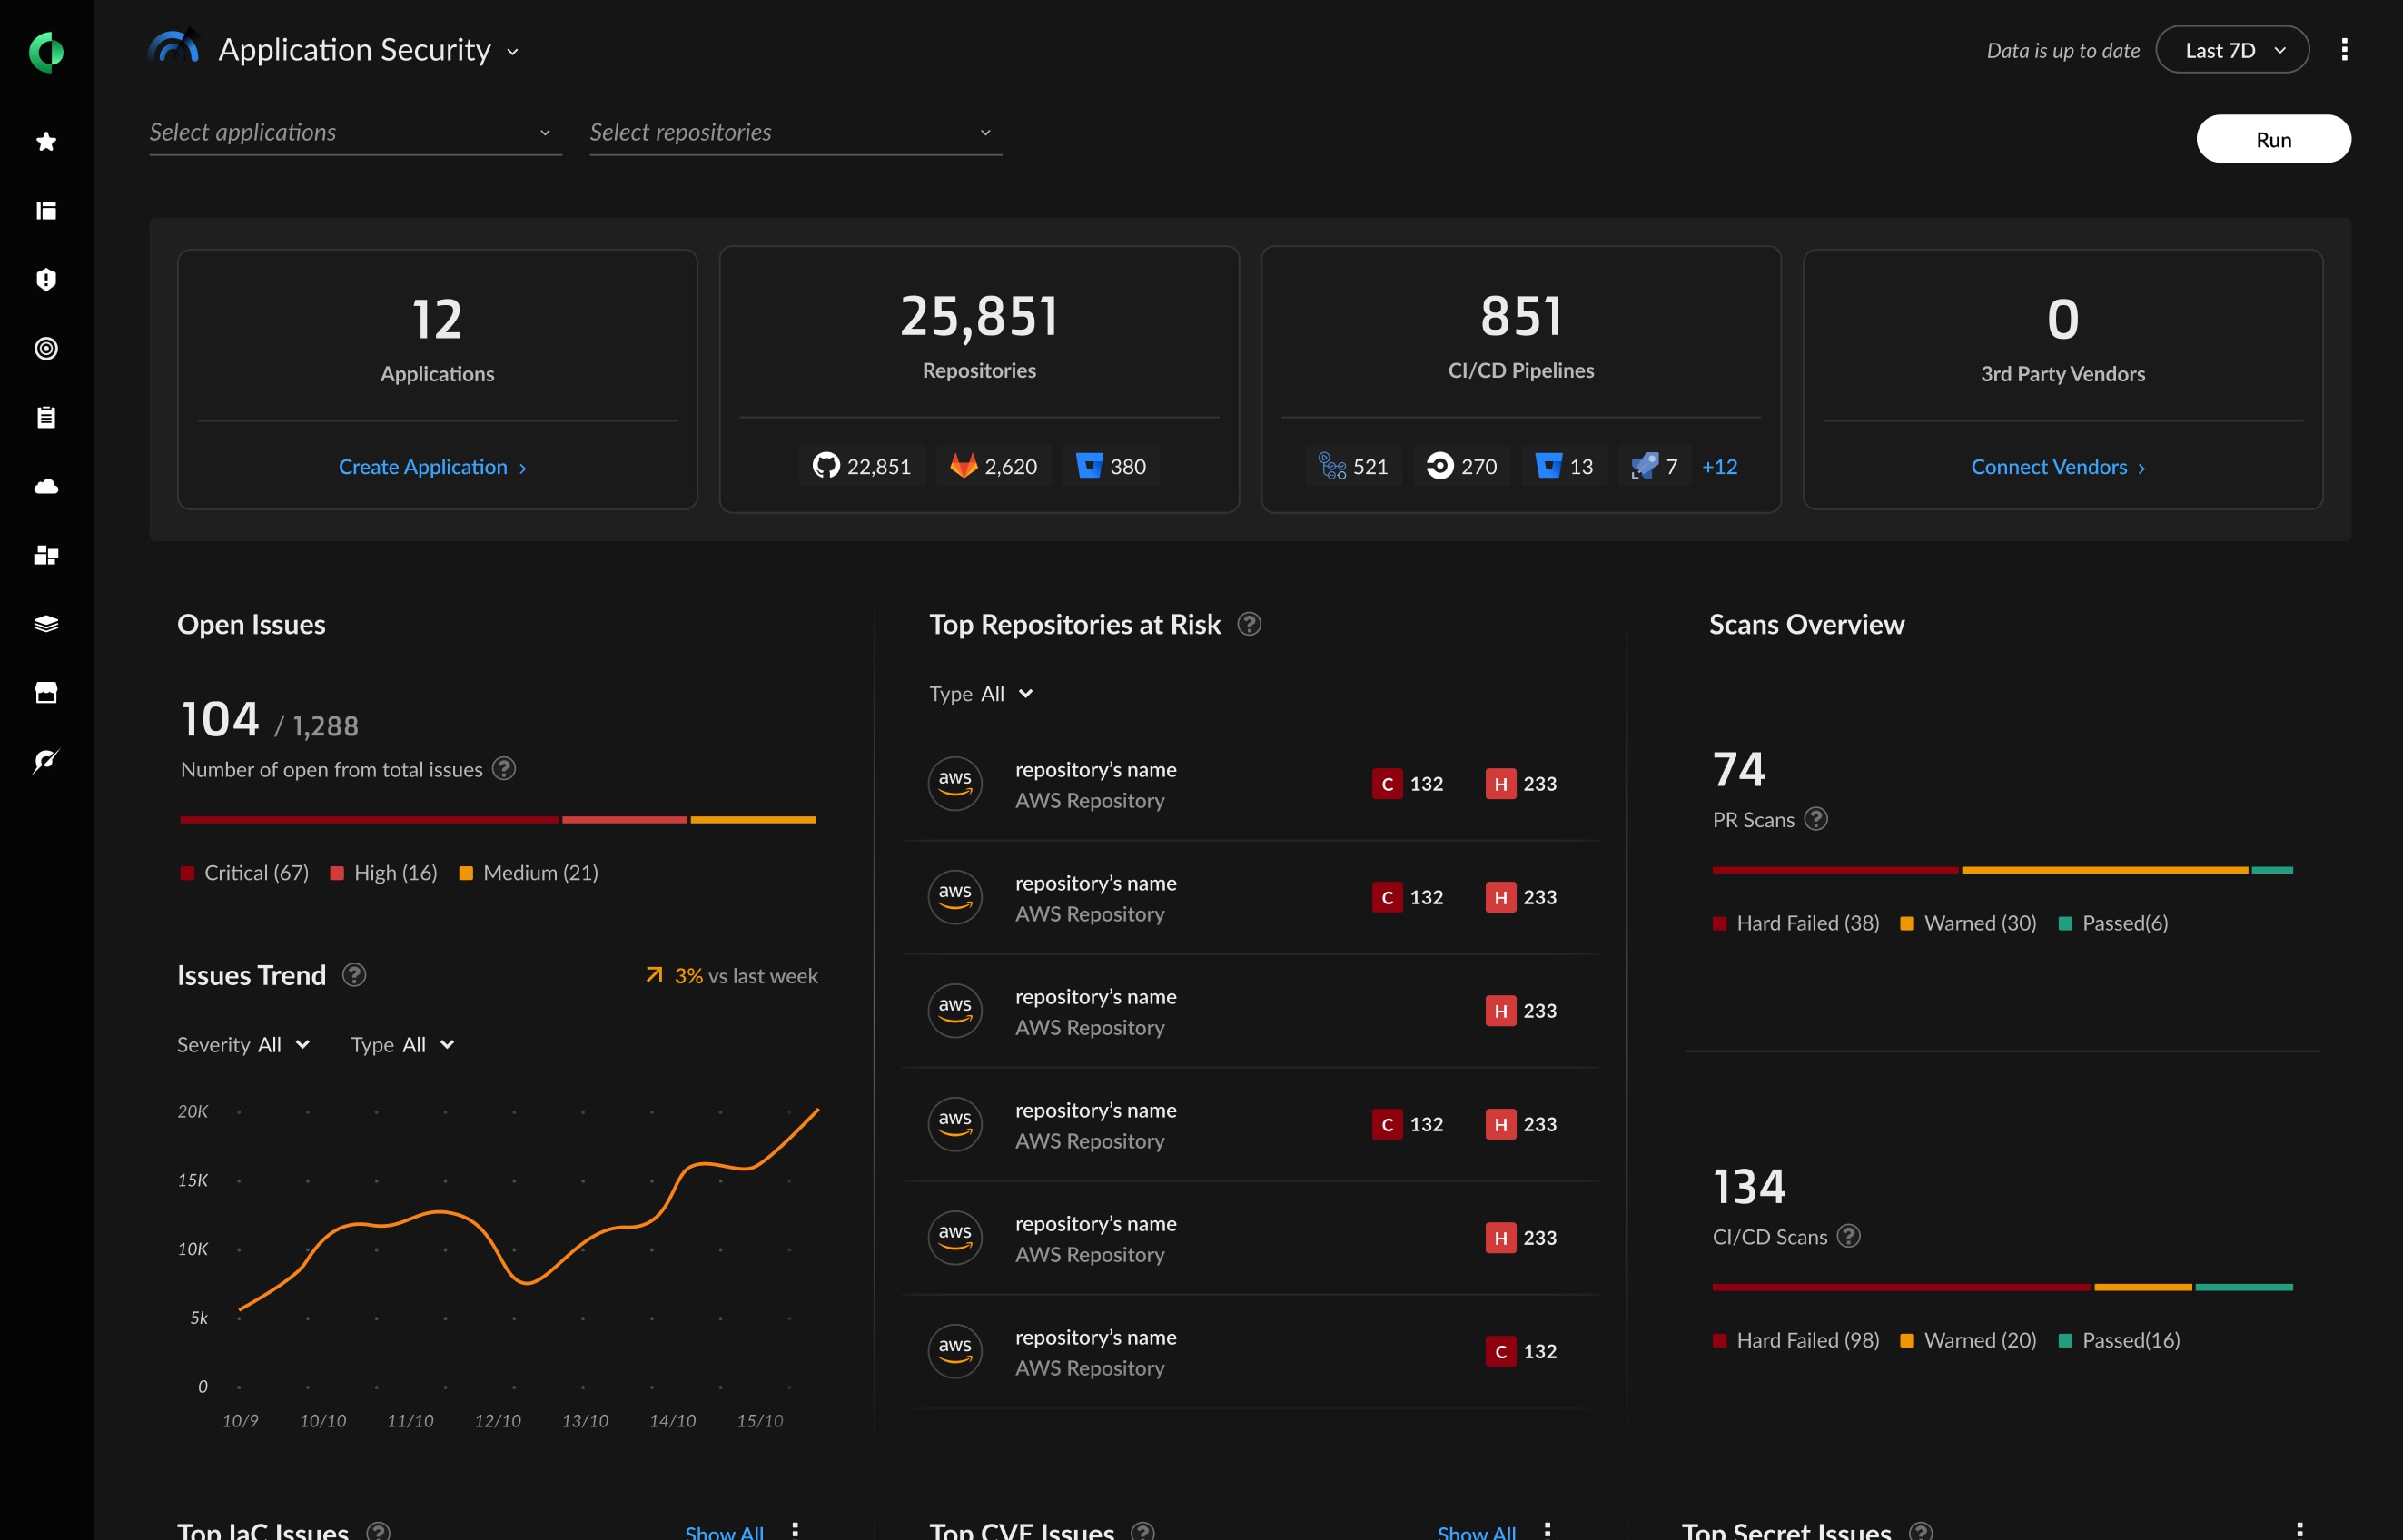The width and height of the screenshot is (2403, 1540).
Task: Click Connect Vendors button
Action: (x=2062, y=466)
